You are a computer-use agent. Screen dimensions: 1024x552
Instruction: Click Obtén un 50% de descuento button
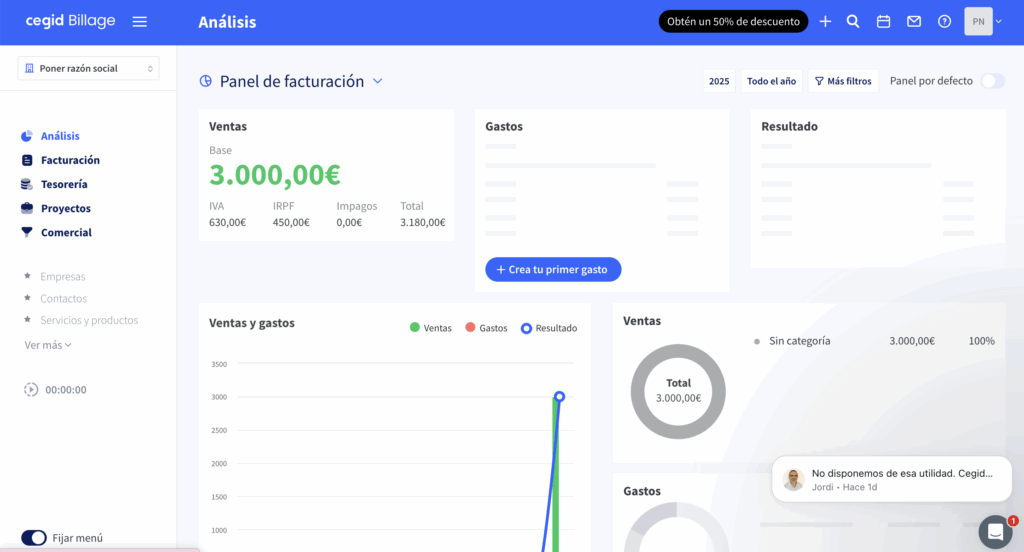tap(733, 22)
